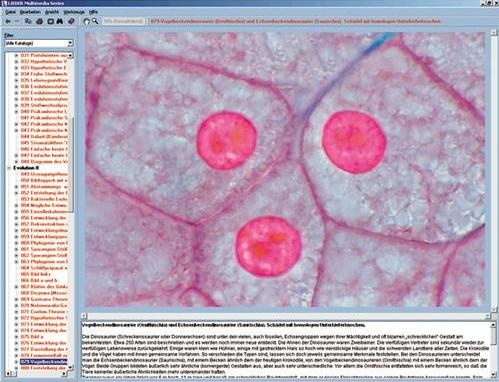
Task: Select tree item 071
Action: click(x=44, y=312)
